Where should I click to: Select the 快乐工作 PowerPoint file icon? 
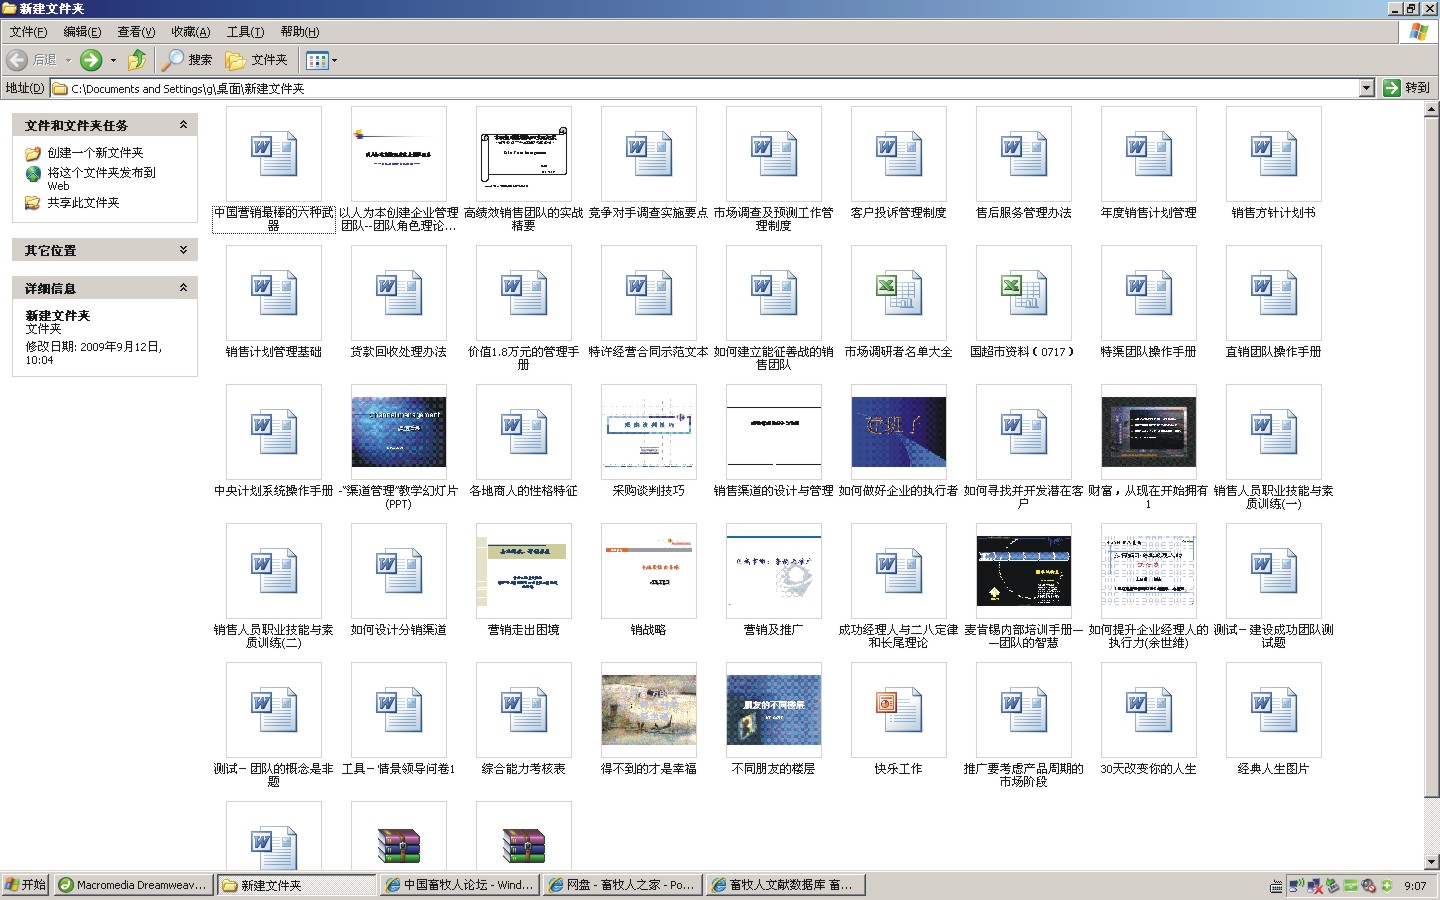pos(898,710)
